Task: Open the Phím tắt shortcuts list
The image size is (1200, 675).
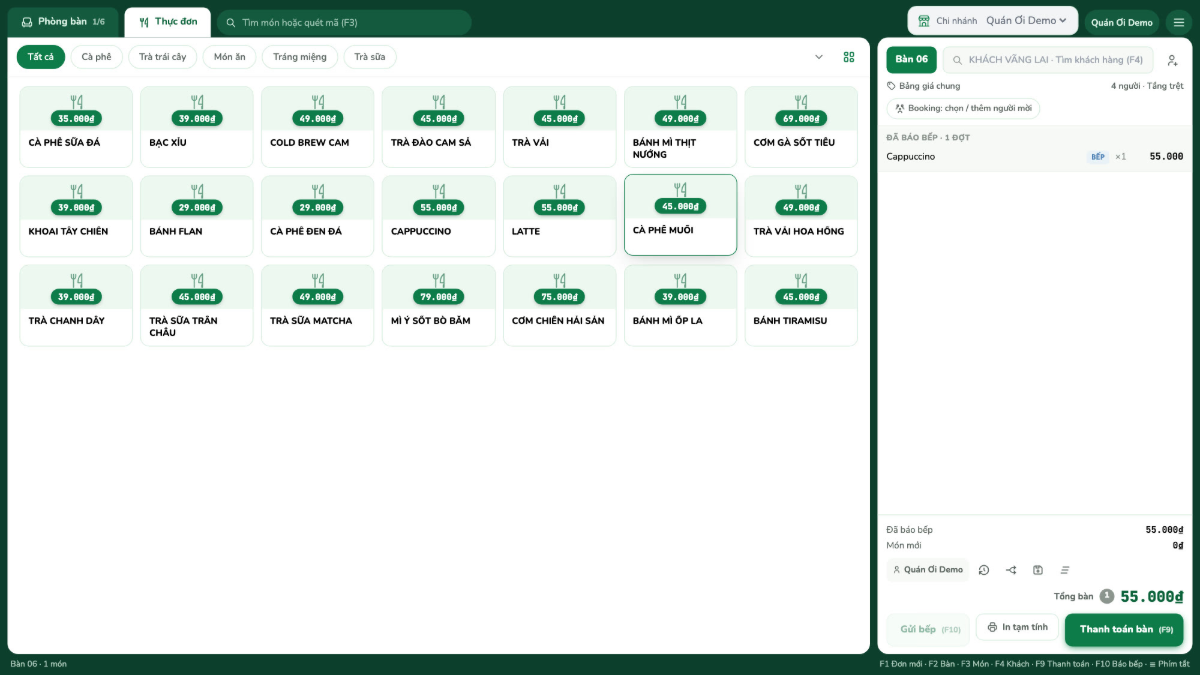Action: [1168, 664]
